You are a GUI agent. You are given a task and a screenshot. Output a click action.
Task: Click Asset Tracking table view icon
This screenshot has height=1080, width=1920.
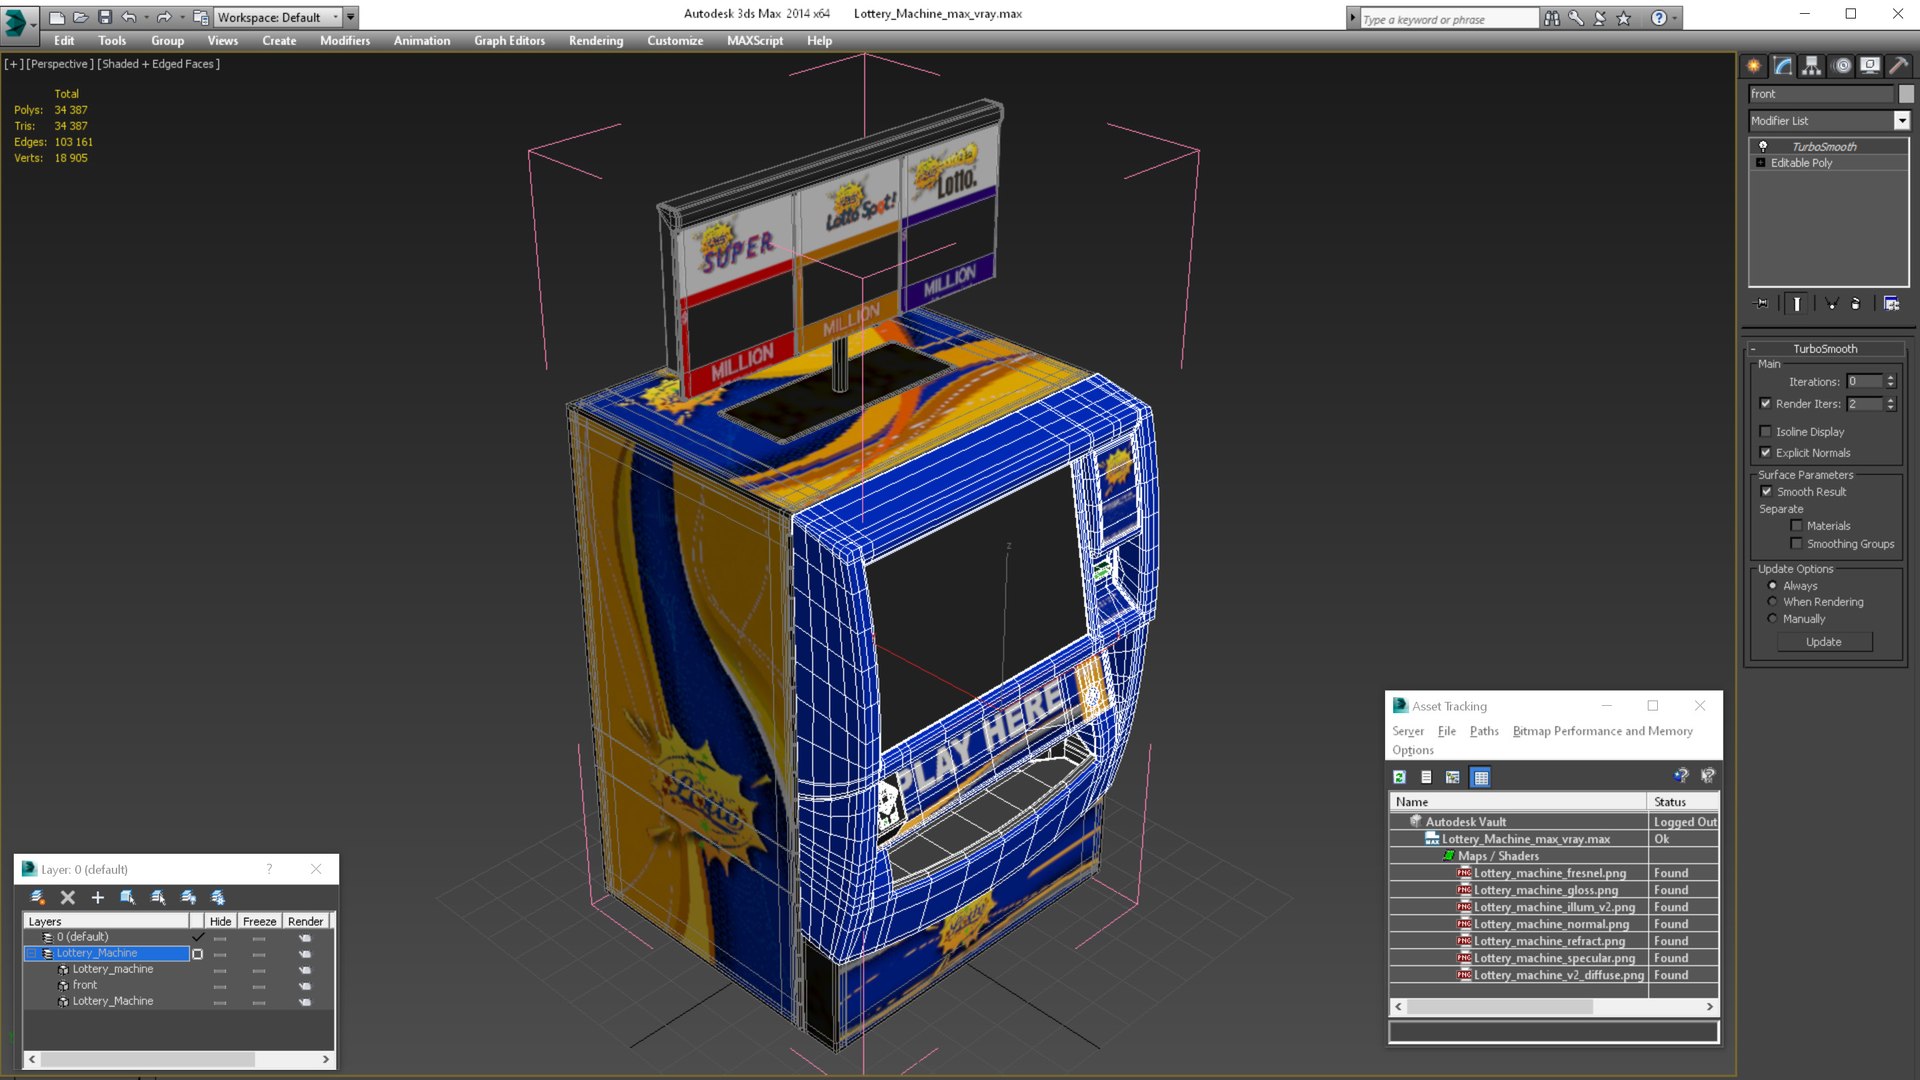click(1481, 777)
